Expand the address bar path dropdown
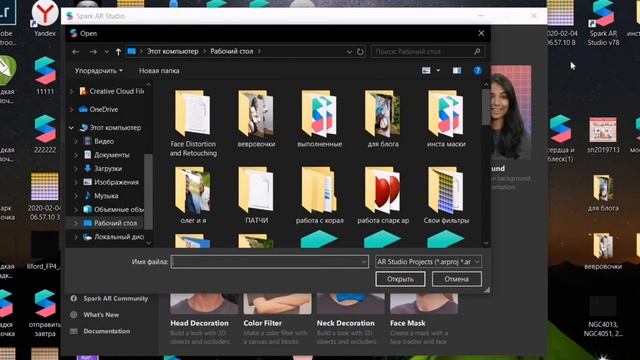Image resolution: width=640 pixels, height=360 pixels. 349,52
